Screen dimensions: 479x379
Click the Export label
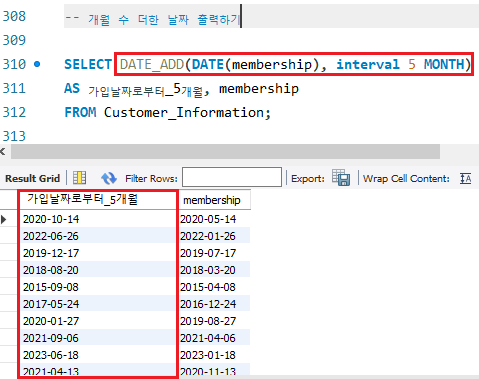(x=308, y=179)
